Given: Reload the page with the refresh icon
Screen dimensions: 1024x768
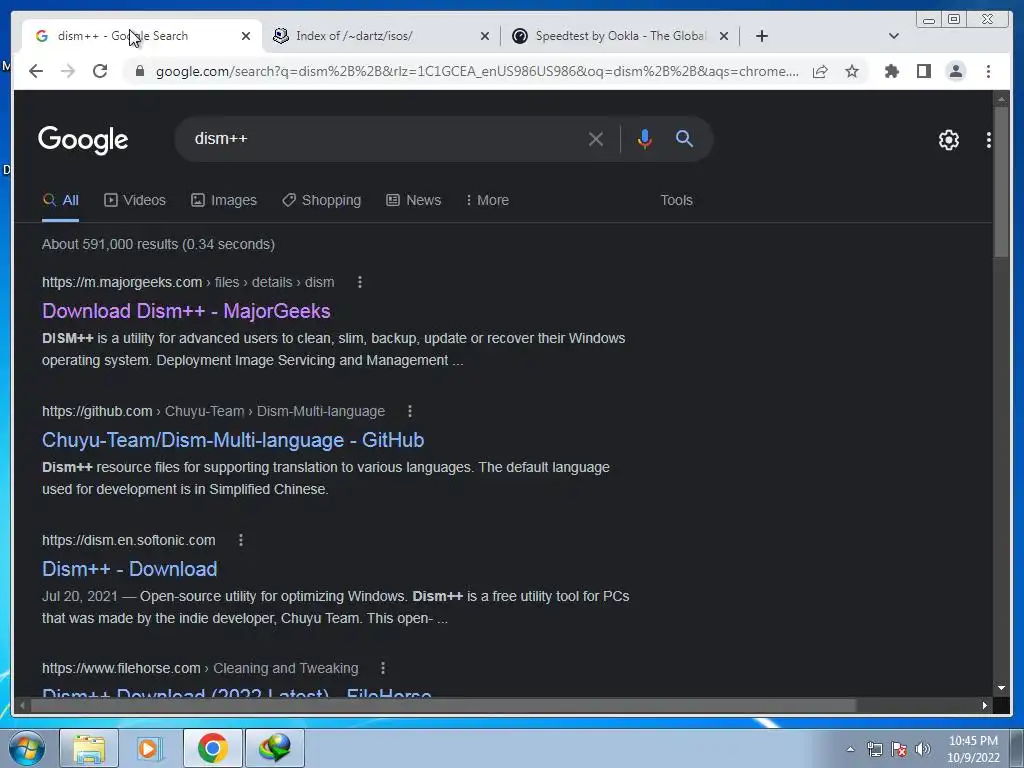Looking at the screenshot, I should 100,71.
